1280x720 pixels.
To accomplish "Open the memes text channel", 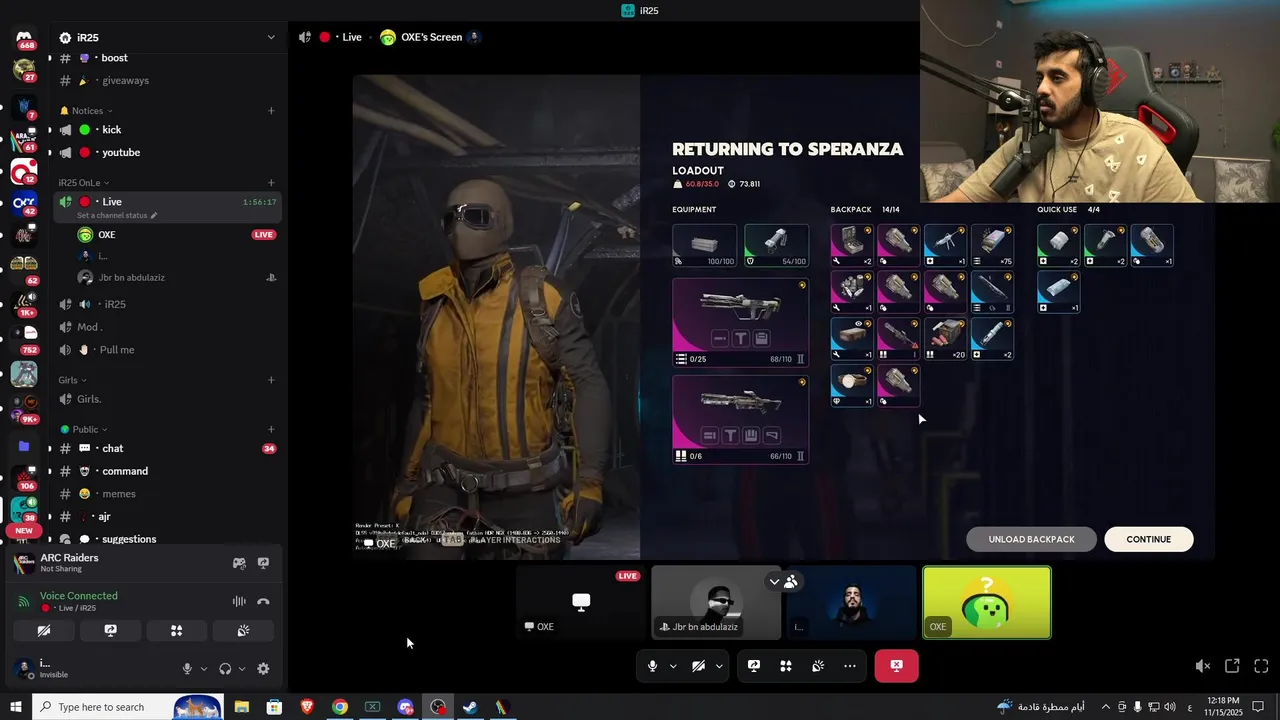I will click(x=167, y=494).
